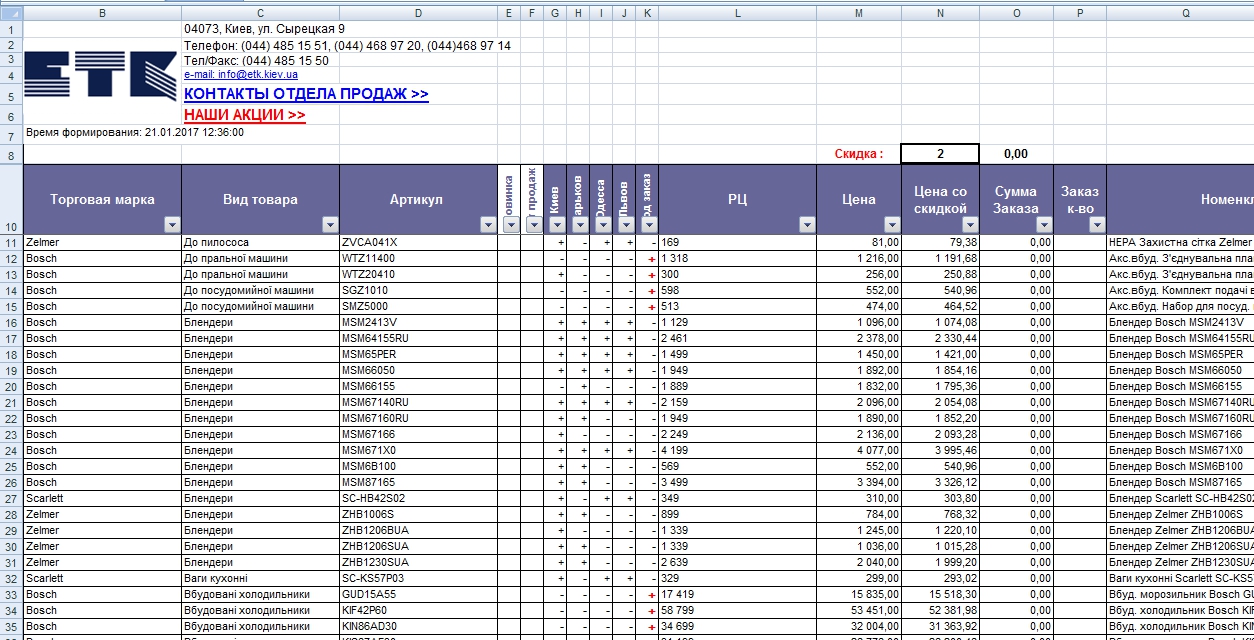
Task: Select article cell GUD15A55
Action: (x=418, y=594)
